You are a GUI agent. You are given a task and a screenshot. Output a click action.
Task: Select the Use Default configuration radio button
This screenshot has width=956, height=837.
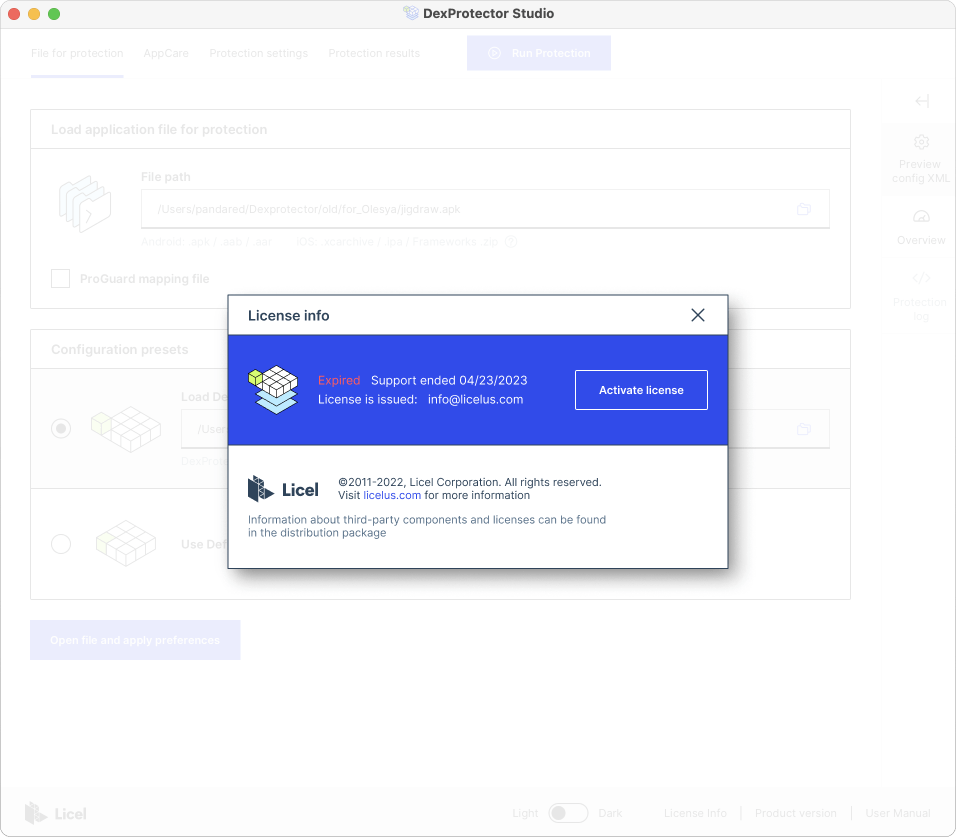point(61,544)
